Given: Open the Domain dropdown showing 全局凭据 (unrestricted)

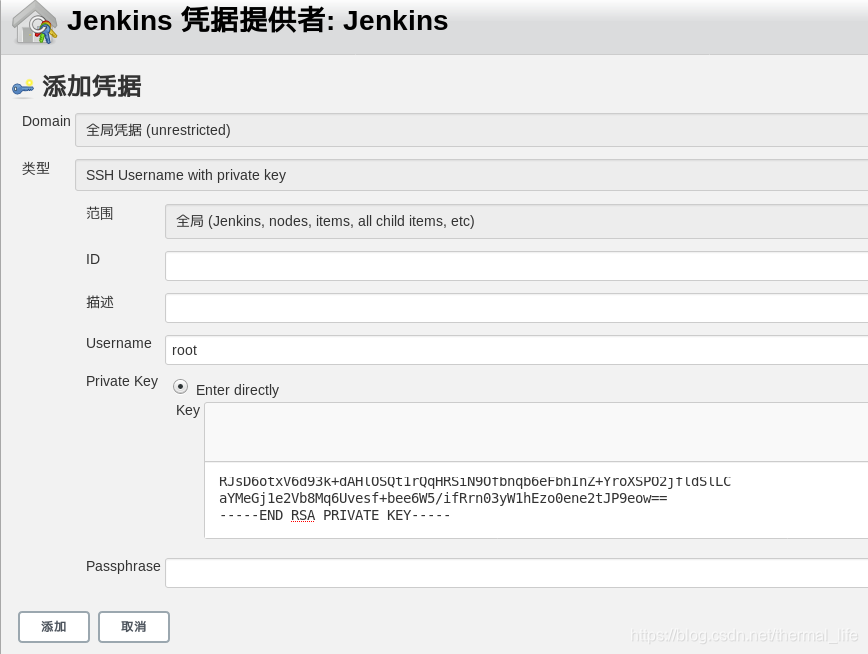Looking at the screenshot, I should click(471, 130).
